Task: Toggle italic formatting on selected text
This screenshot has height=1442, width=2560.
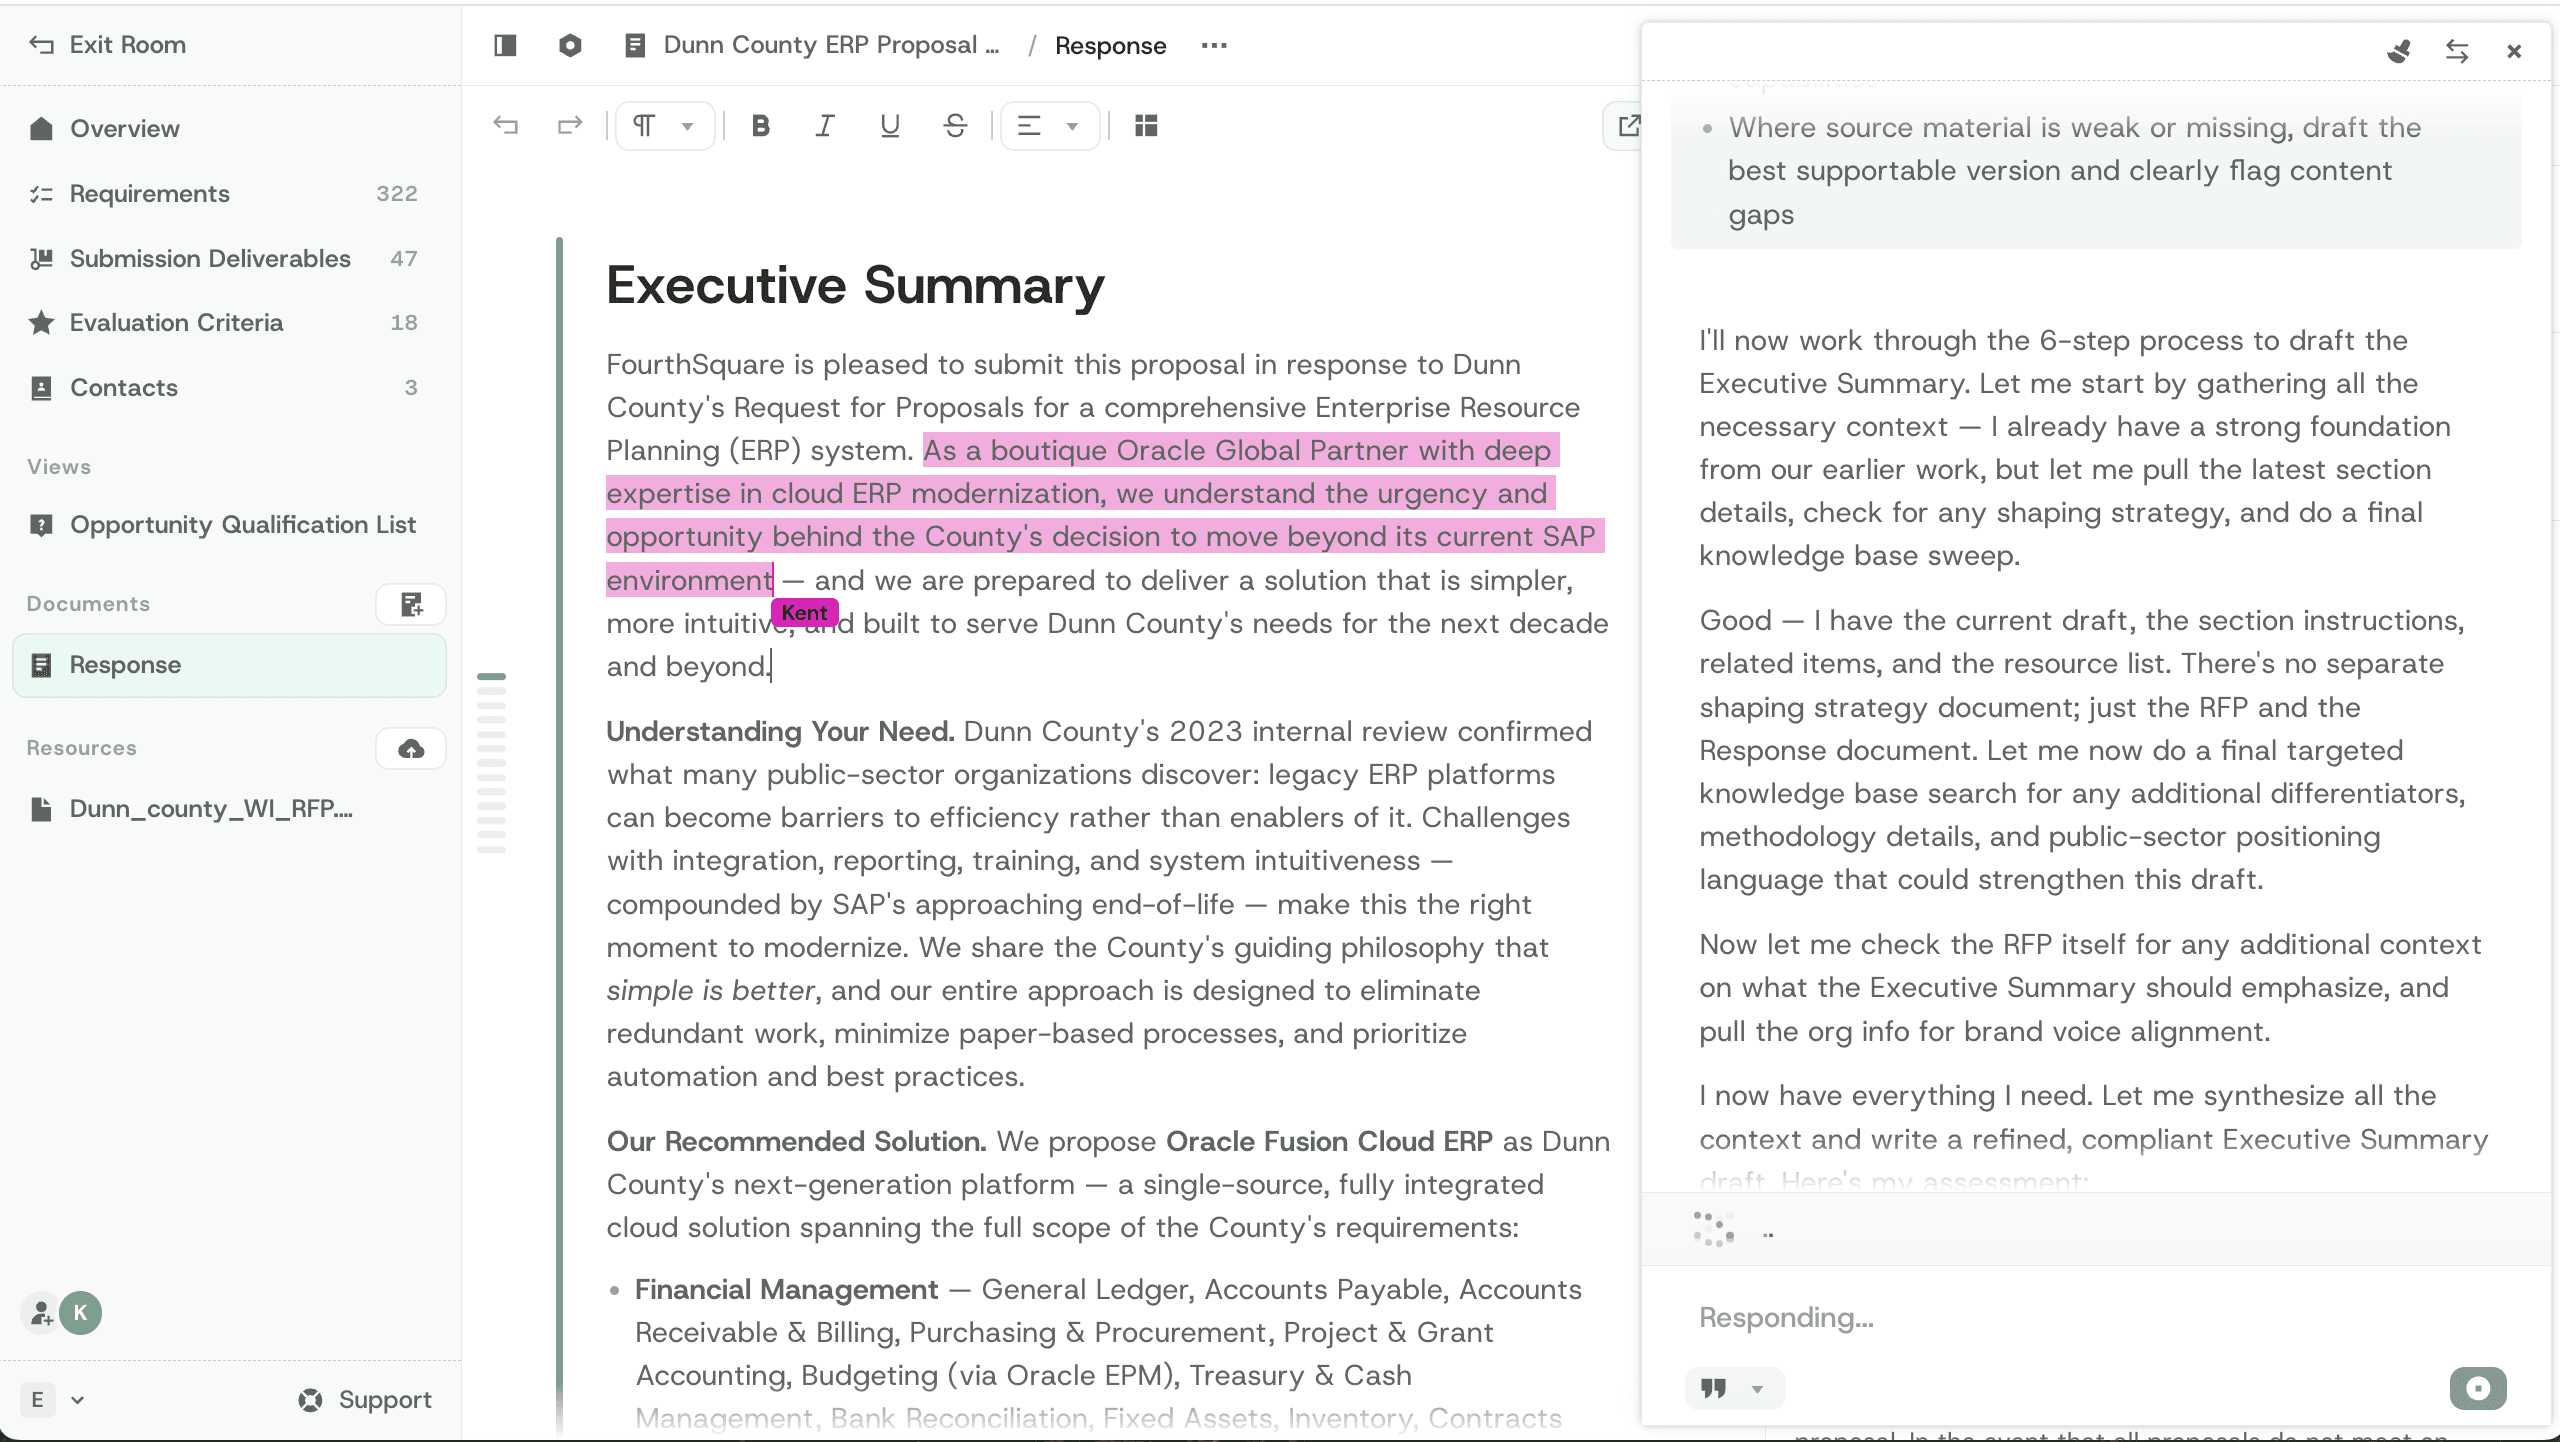Action: pos(824,125)
